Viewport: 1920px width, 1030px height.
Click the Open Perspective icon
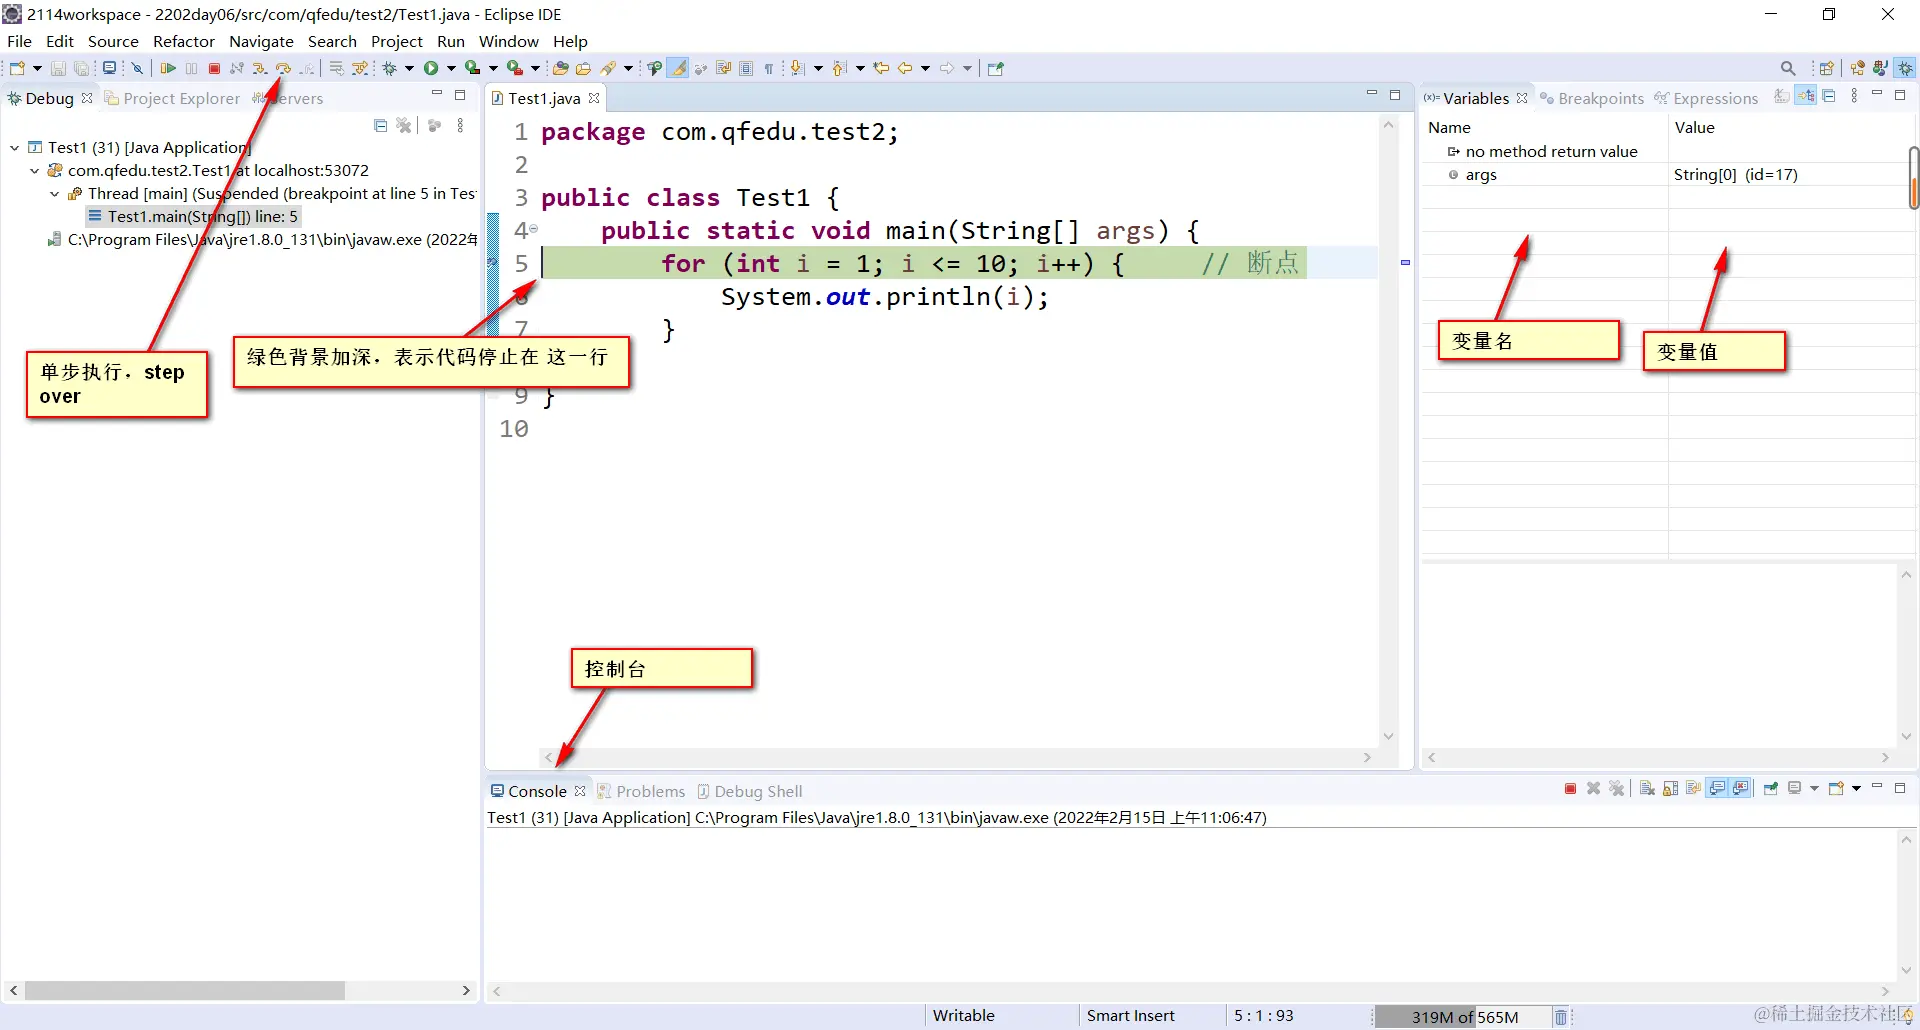tap(1826, 68)
